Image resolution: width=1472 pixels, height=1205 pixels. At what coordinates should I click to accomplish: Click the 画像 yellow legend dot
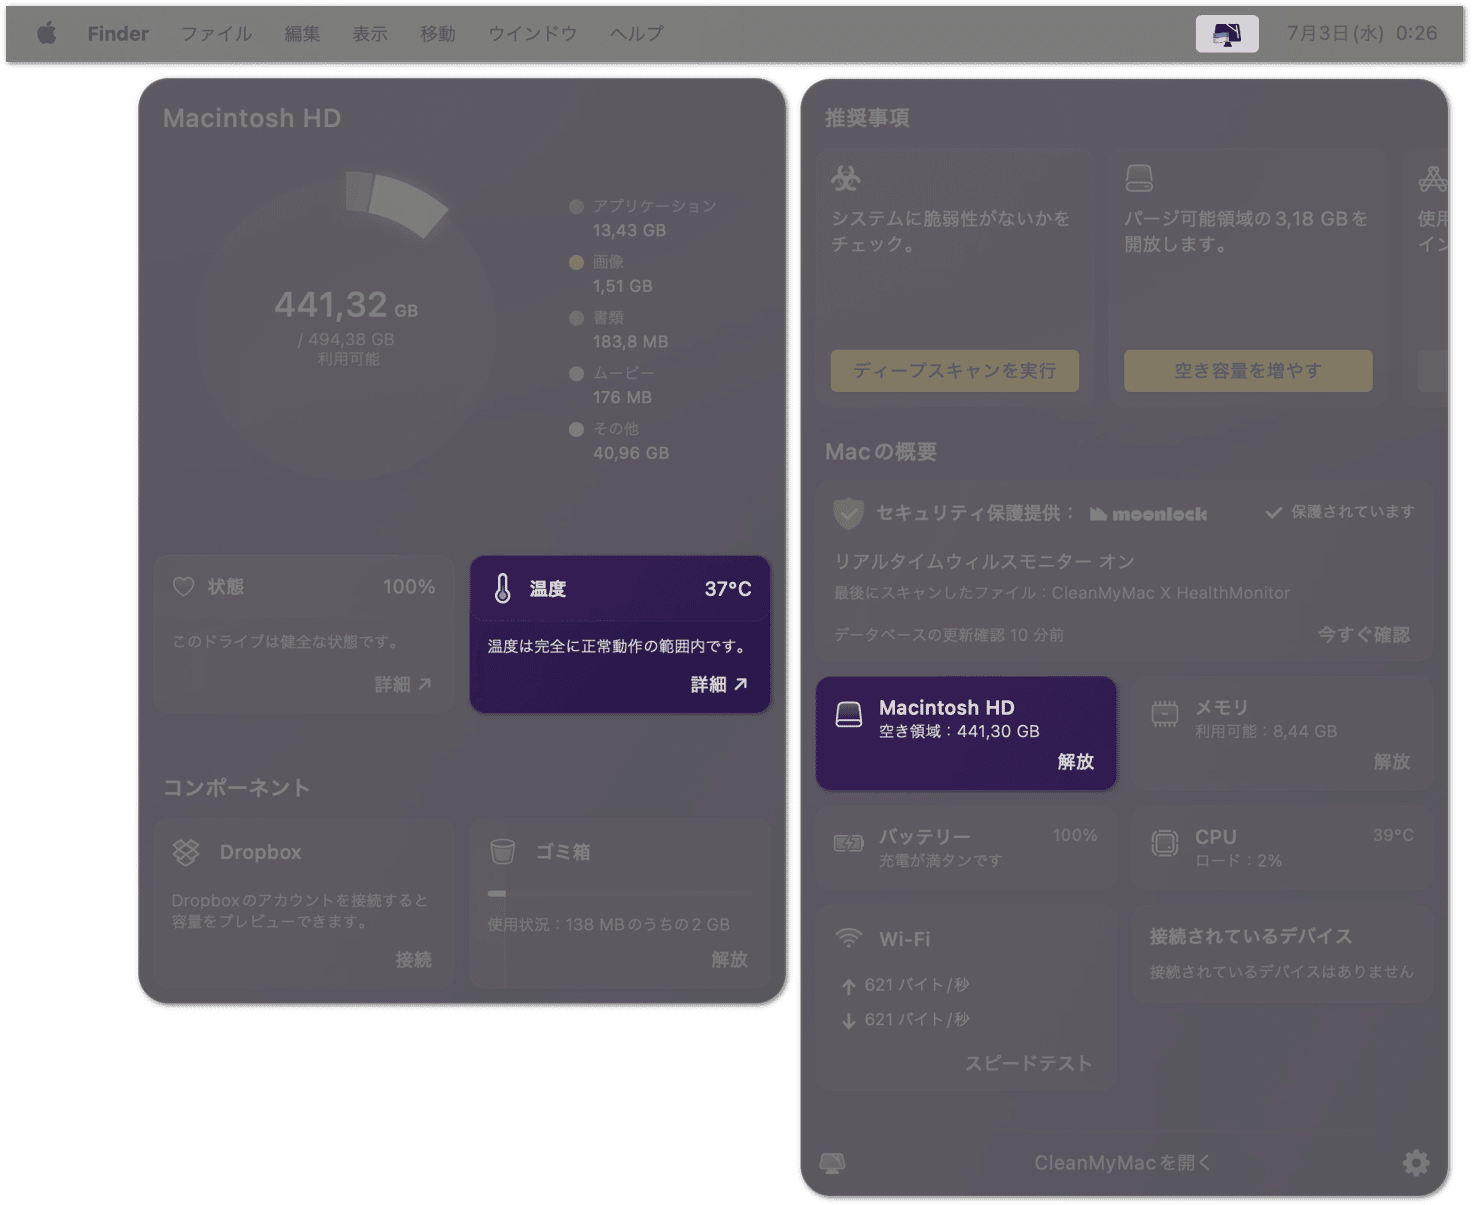pyautogui.click(x=576, y=262)
